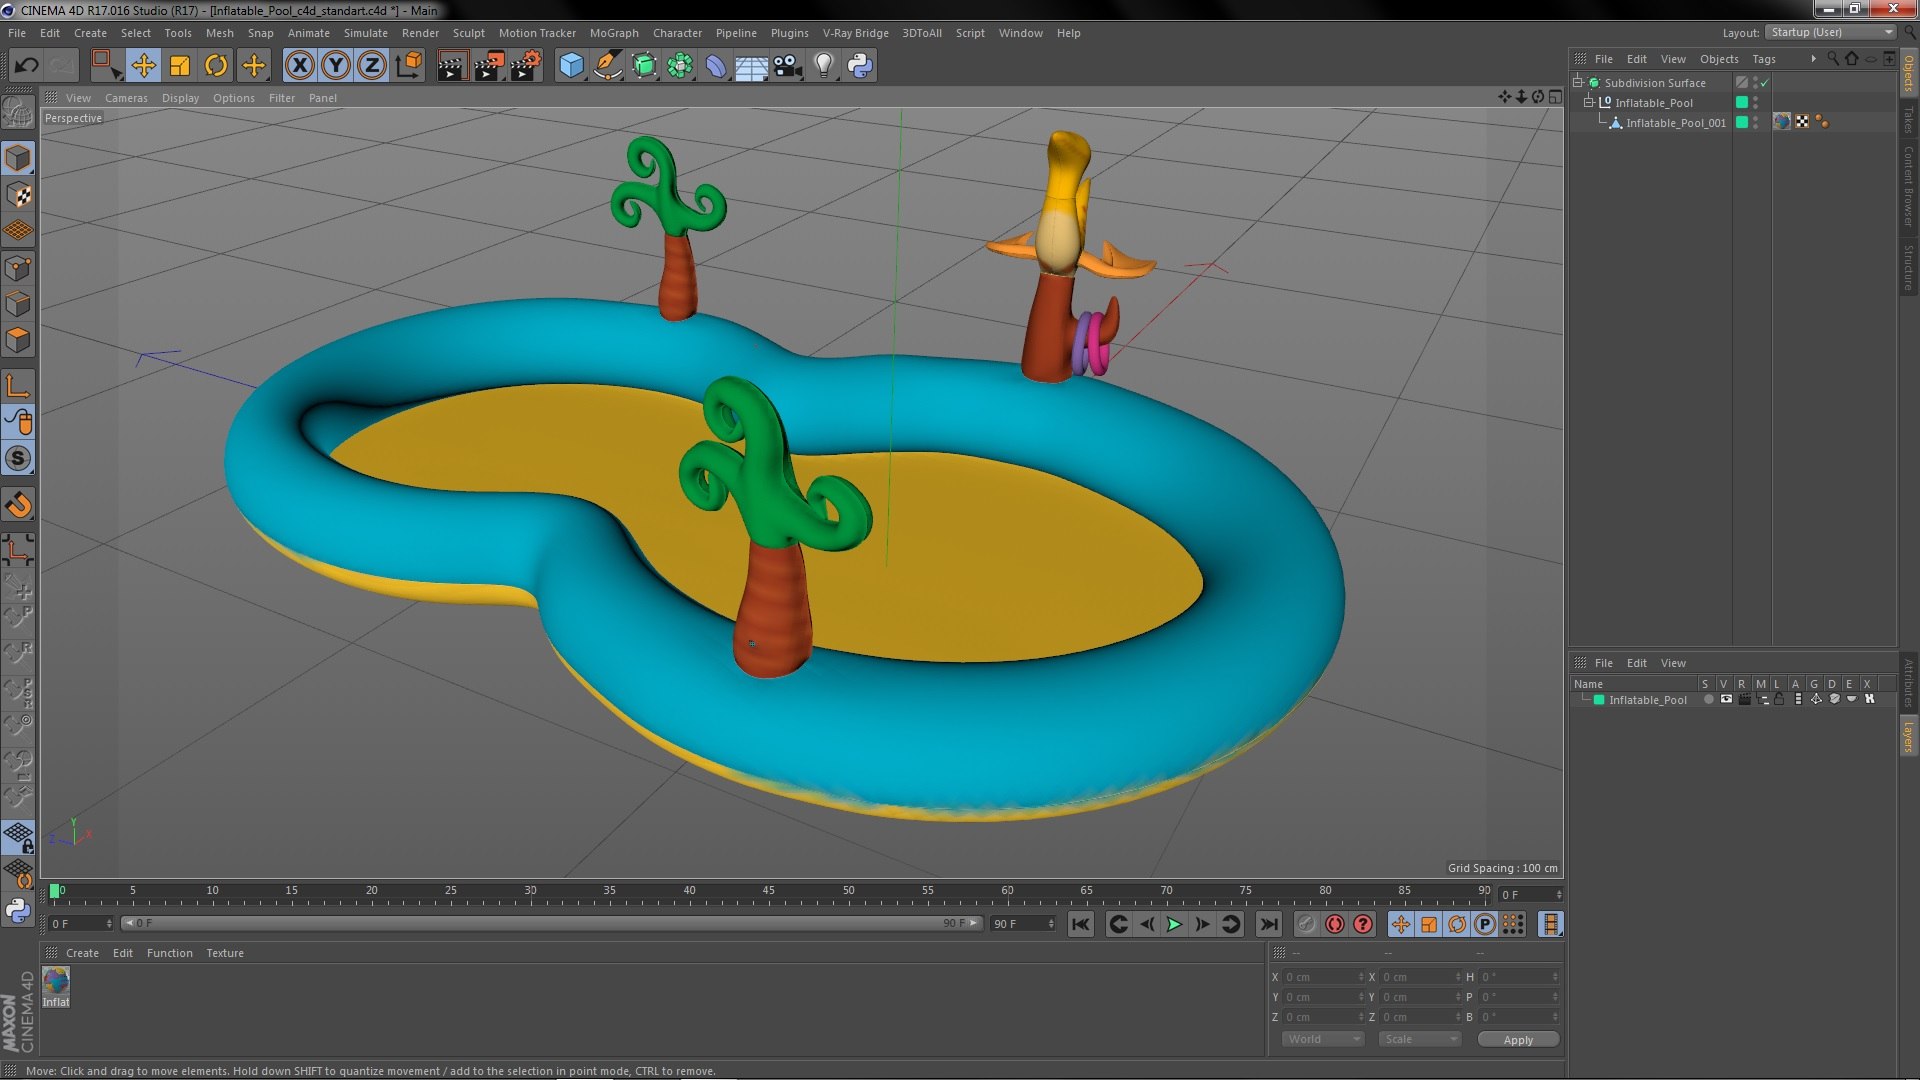Image resolution: width=1920 pixels, height=1080 pixels.
Task: Click the Spline pen tool icon
Action: pos(607,66)
